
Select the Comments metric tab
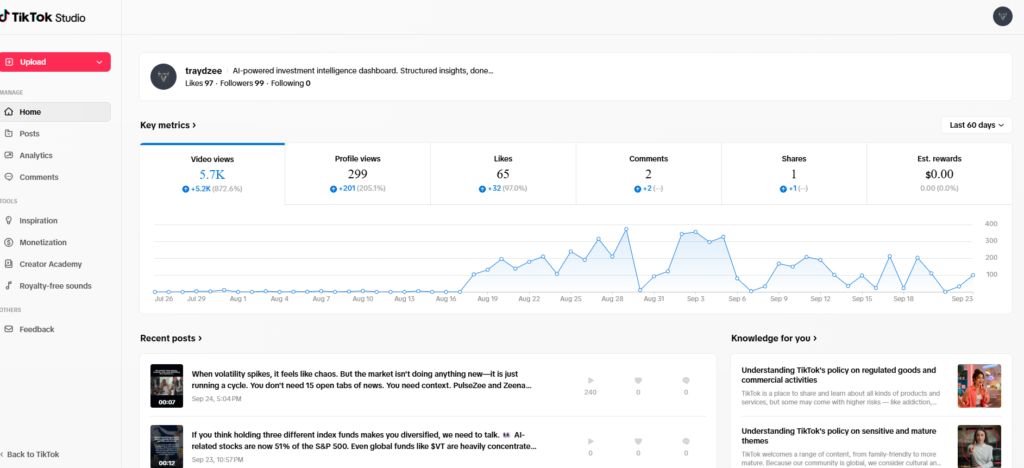648,174
